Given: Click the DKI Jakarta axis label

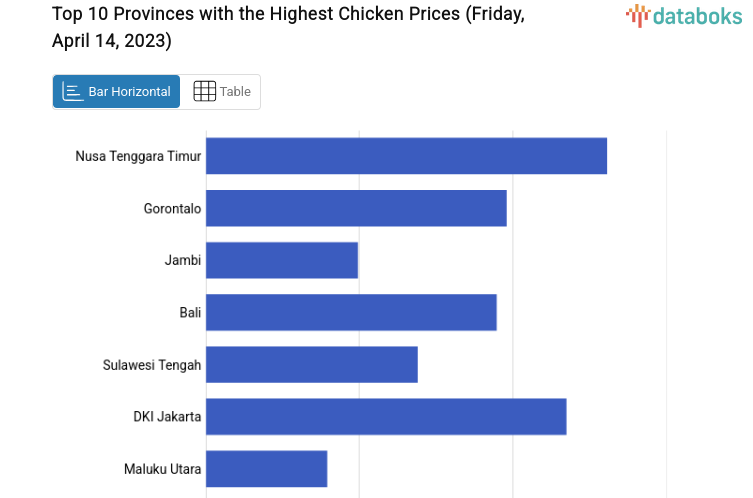Looking at the screenshot, I should tap(167, 416).
